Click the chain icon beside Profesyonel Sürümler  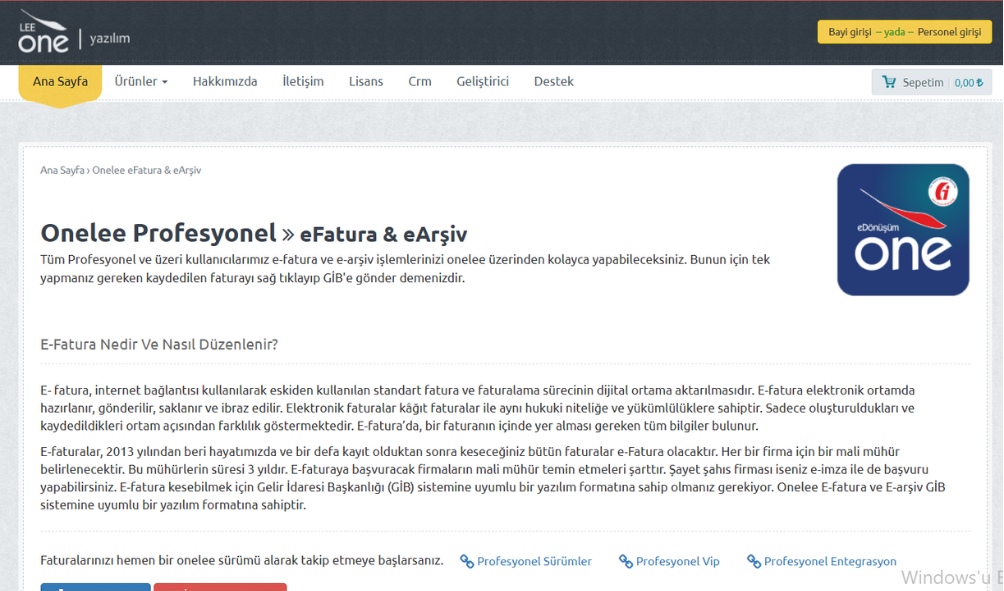467,562
